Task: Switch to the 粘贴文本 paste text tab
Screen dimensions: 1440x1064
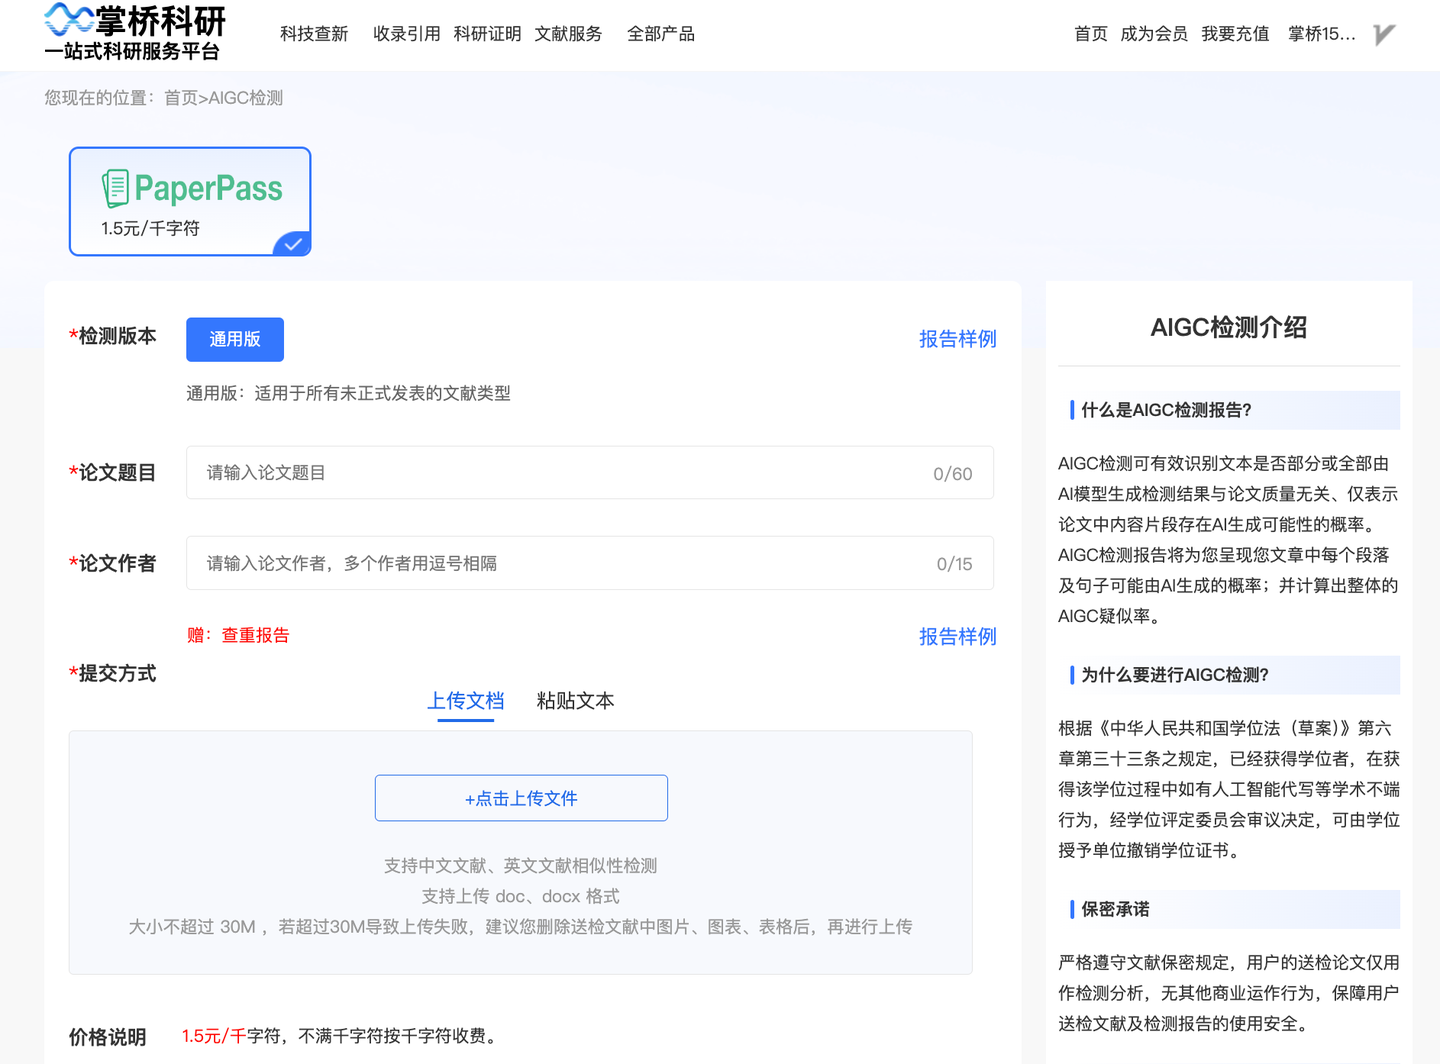Action: click(x=575, y=701)
